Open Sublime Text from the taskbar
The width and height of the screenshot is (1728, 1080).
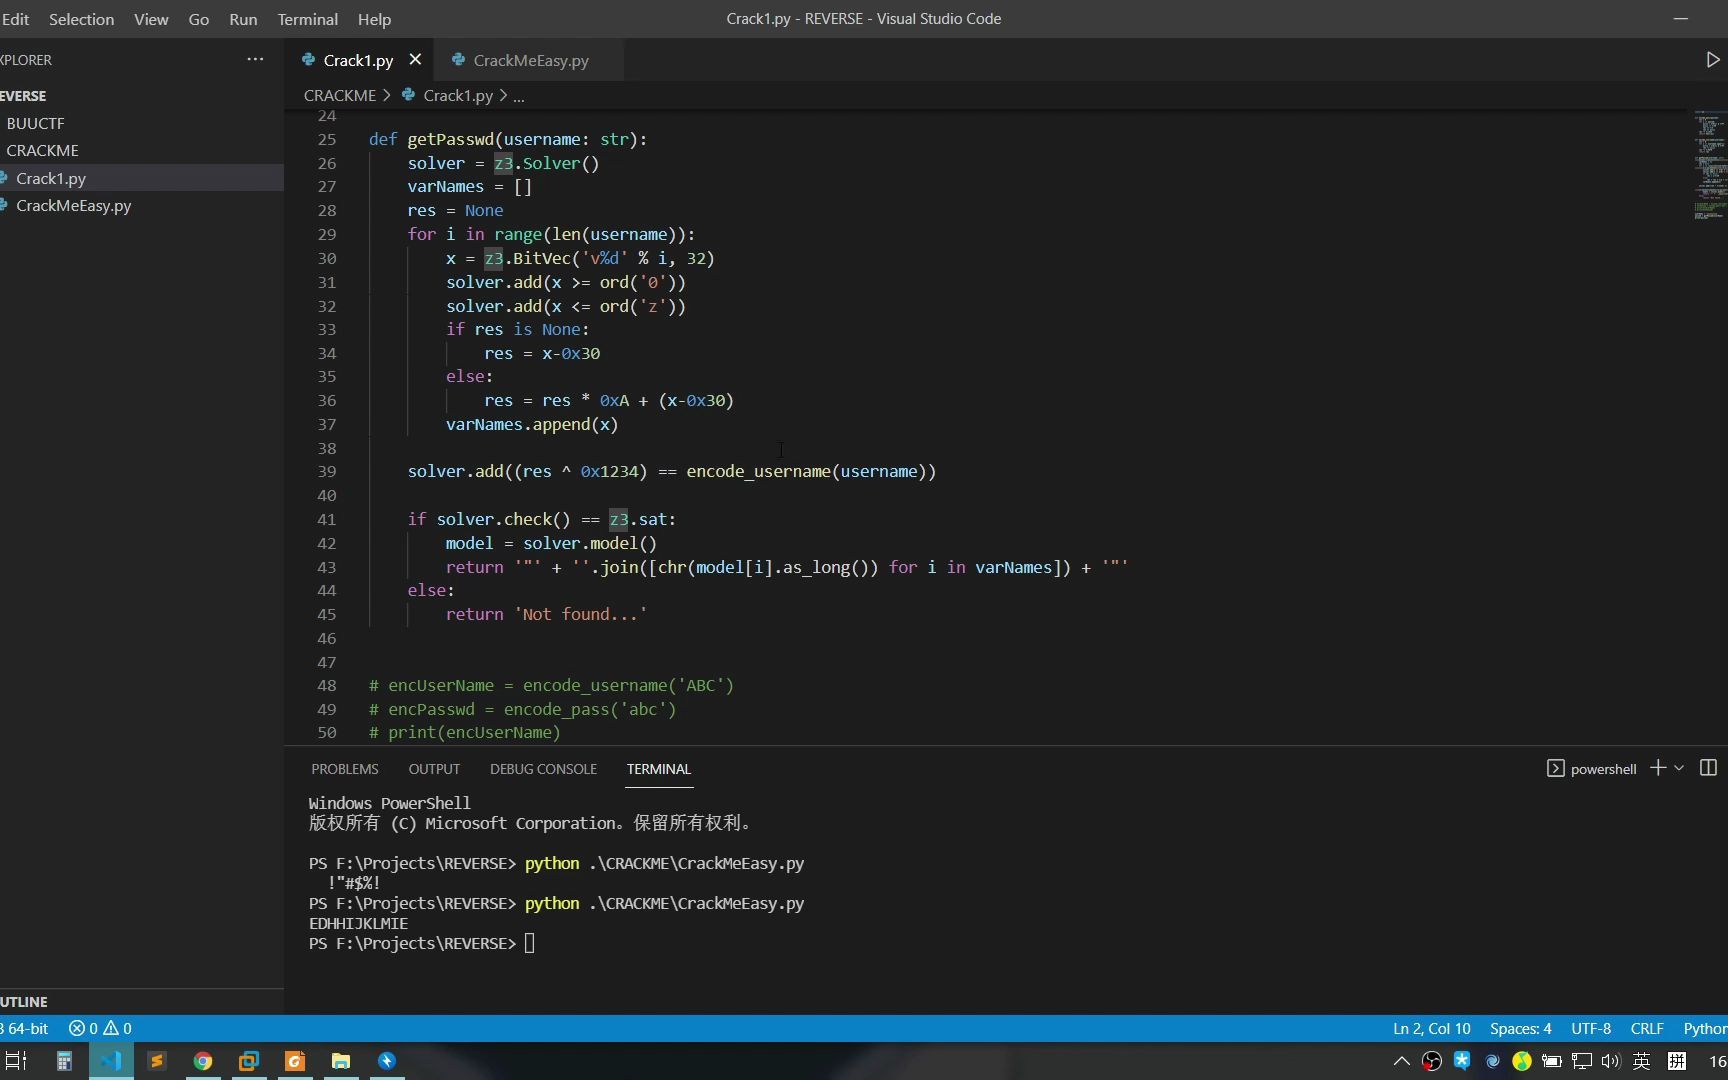coord(156,1061)
